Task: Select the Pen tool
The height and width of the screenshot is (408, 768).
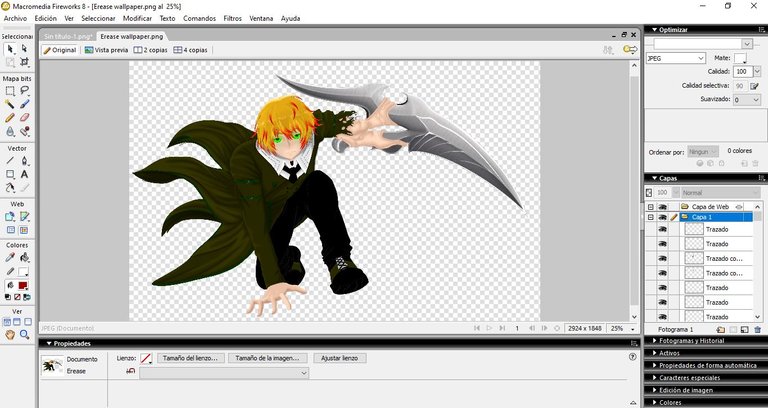Action: [x=24, y=161]
